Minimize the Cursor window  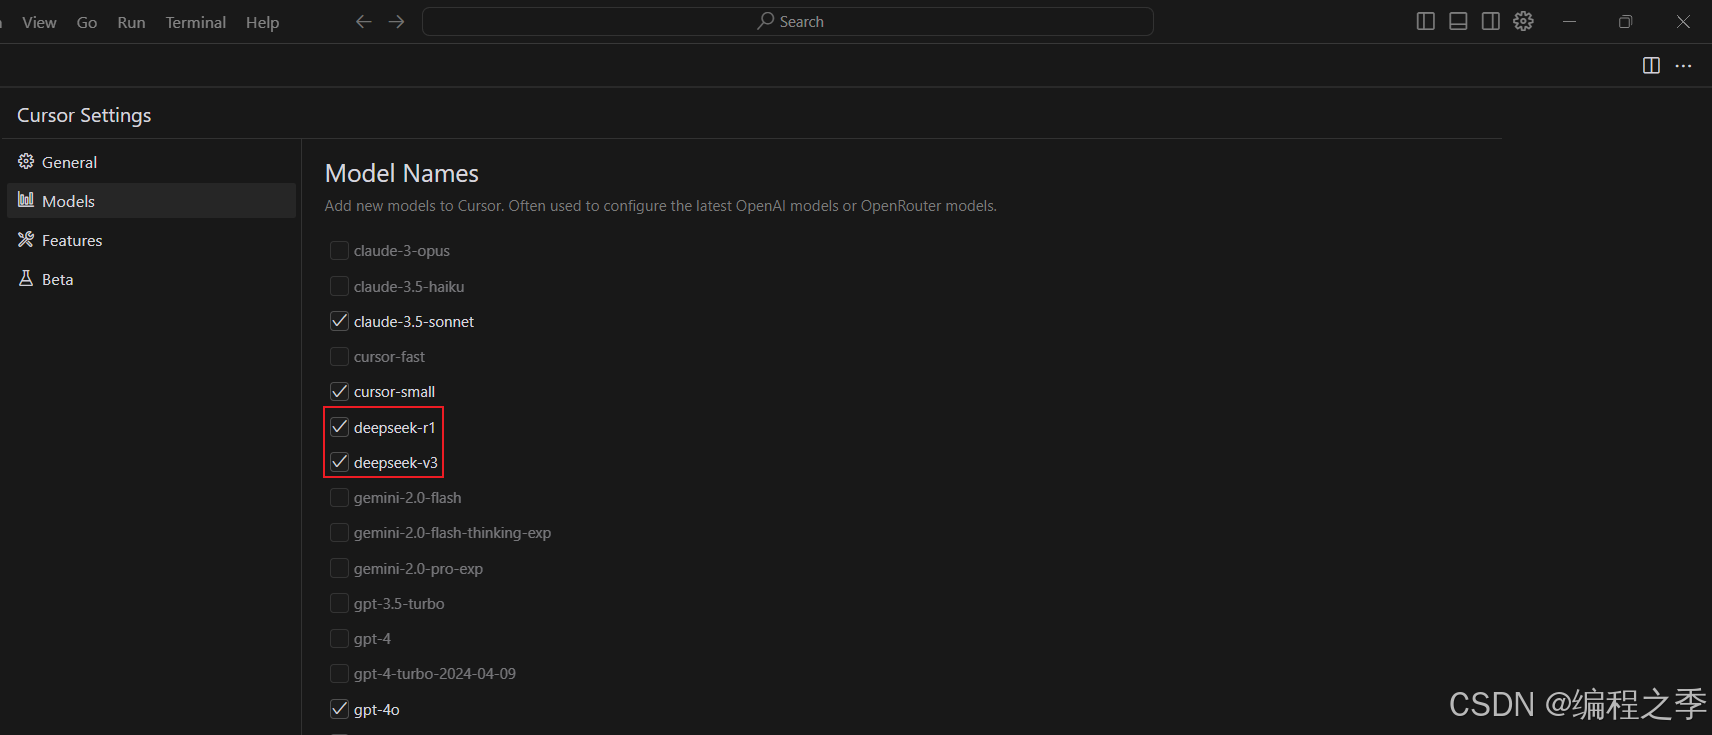pos(1569,21)
